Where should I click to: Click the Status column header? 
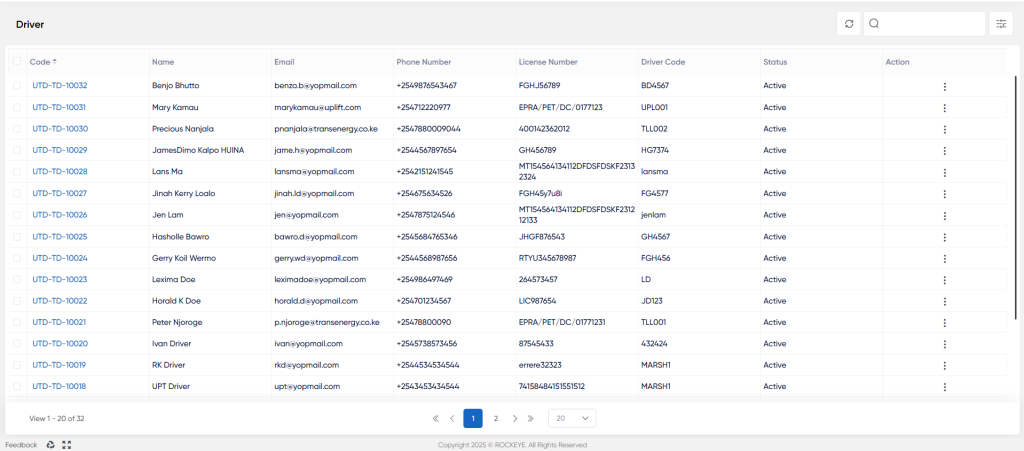point(775,62)
